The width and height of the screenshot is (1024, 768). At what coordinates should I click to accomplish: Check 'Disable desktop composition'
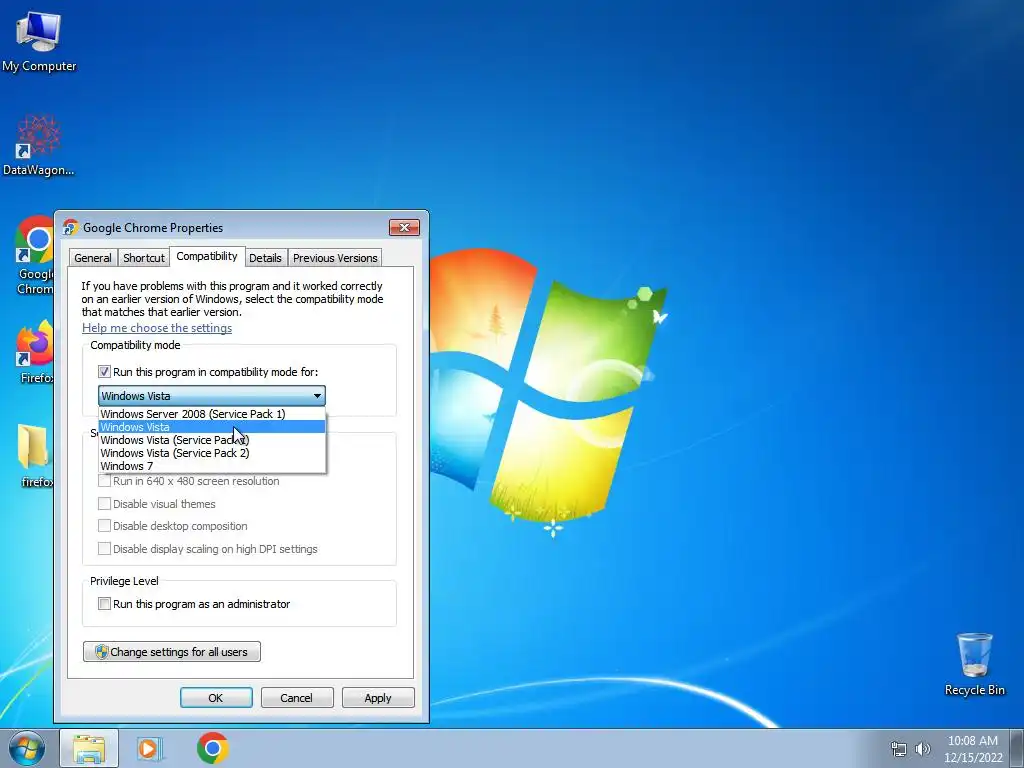(104, 526)
